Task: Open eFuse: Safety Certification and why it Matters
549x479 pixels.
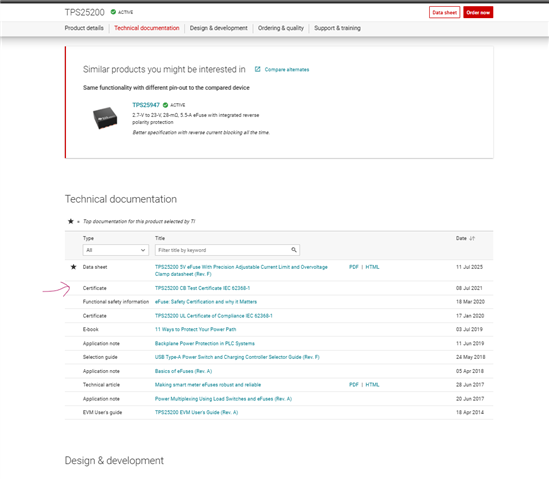Action: pos(206,302)
